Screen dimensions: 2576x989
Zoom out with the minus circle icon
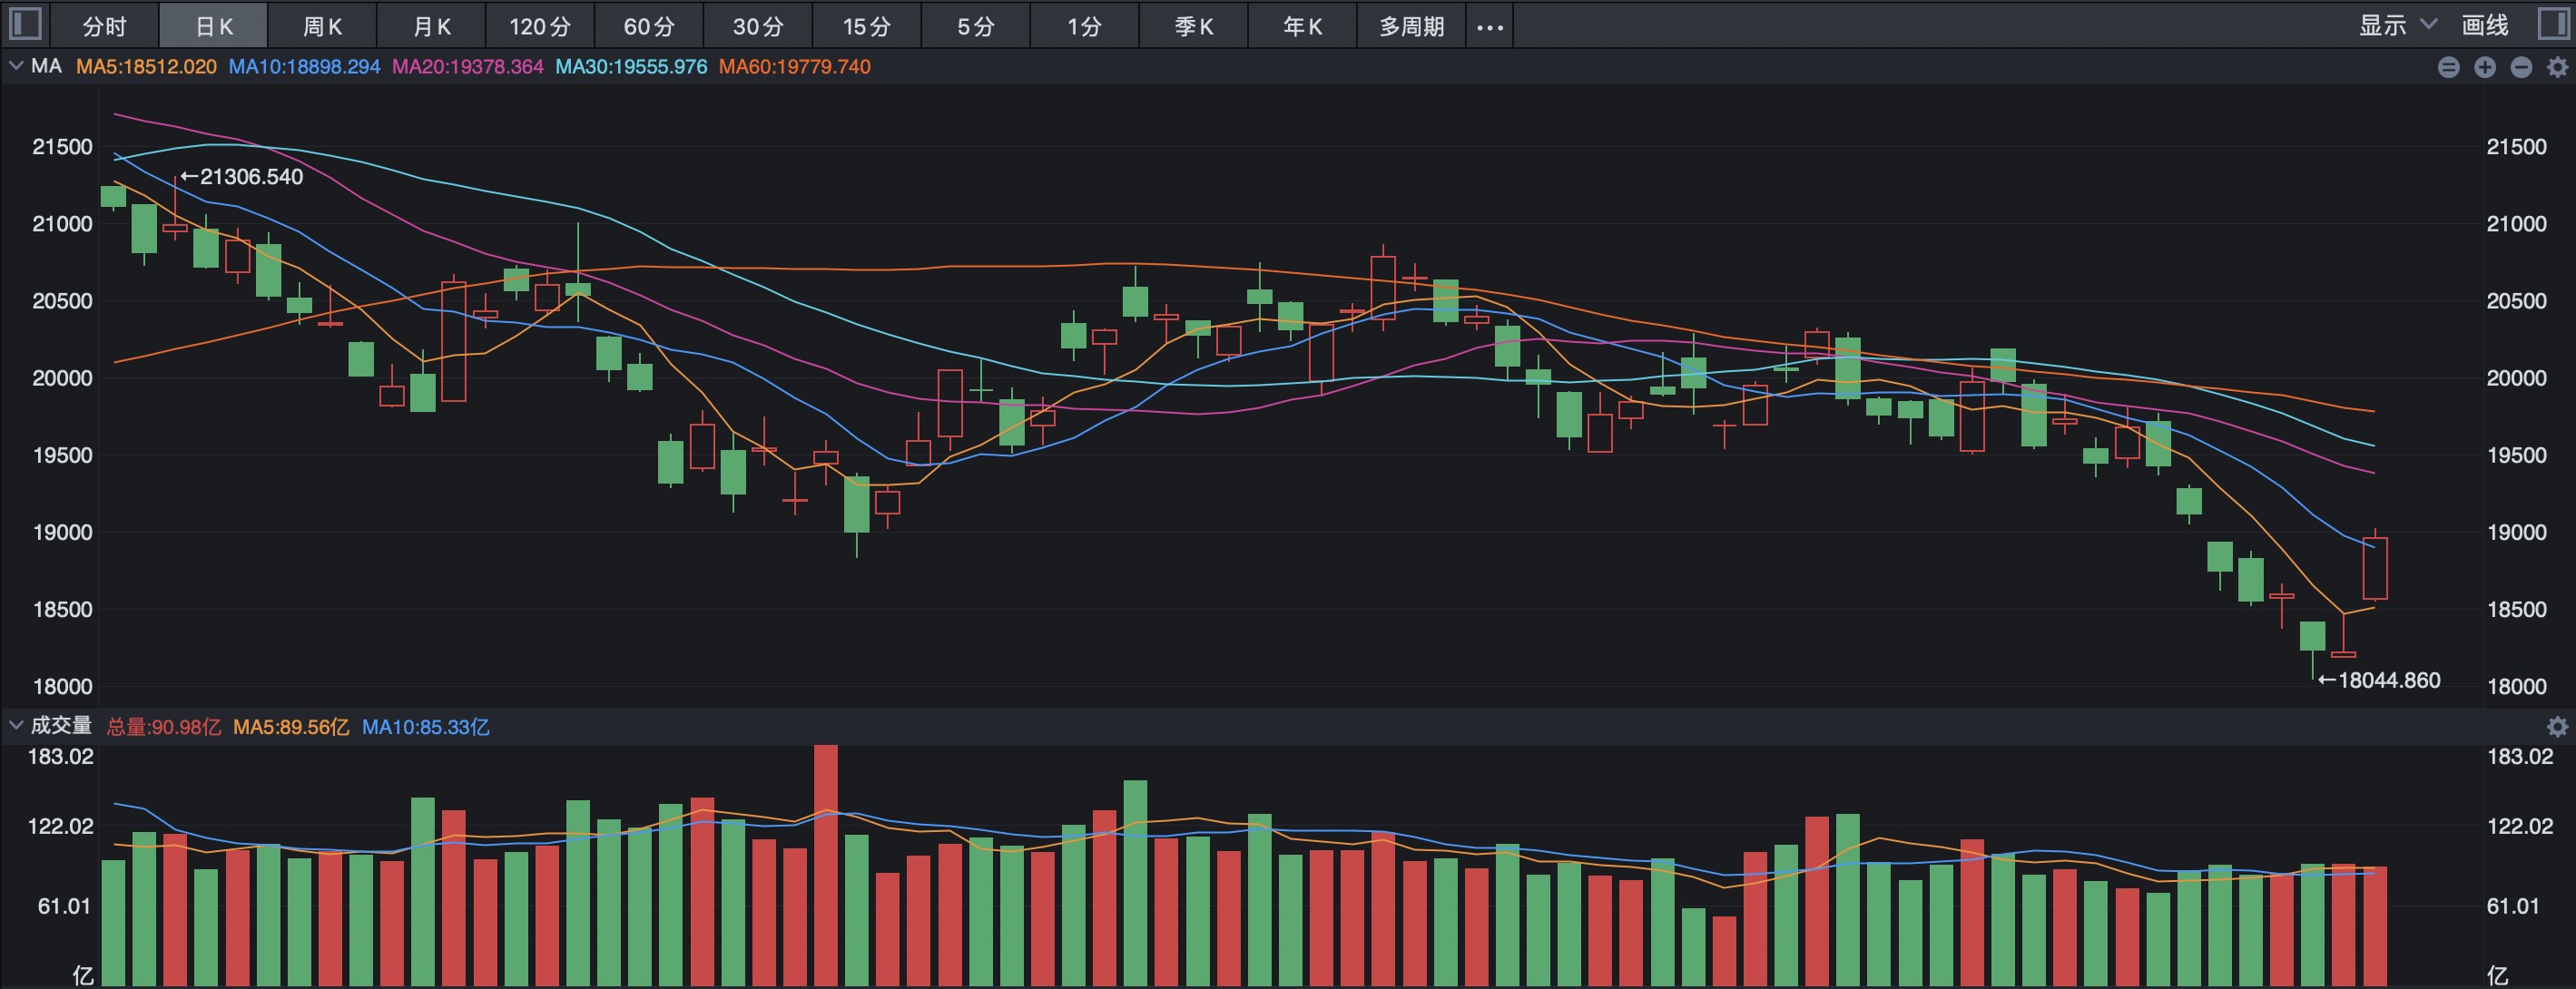[x=2521, y=67]
